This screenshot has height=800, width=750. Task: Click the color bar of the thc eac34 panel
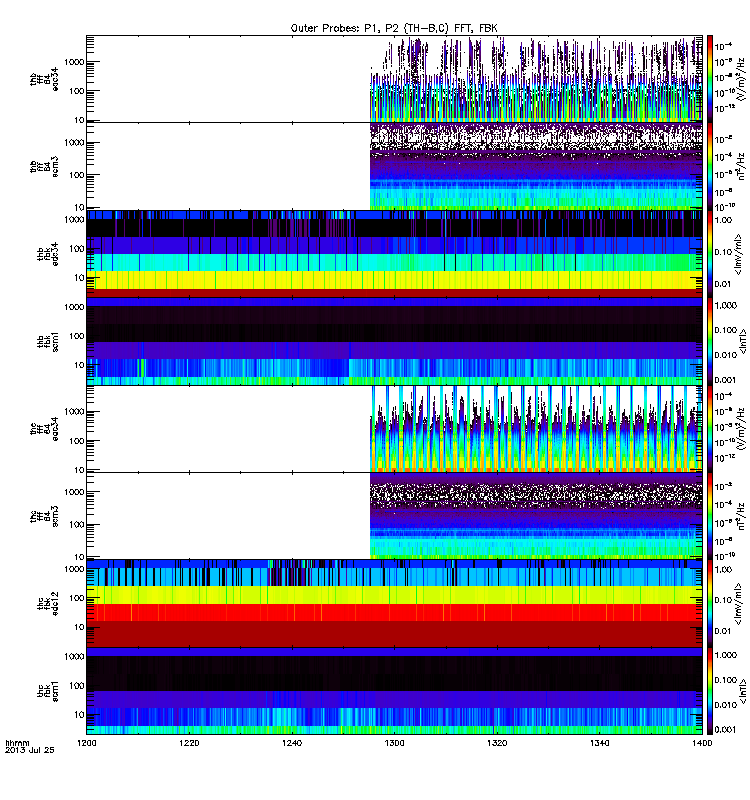710,429
